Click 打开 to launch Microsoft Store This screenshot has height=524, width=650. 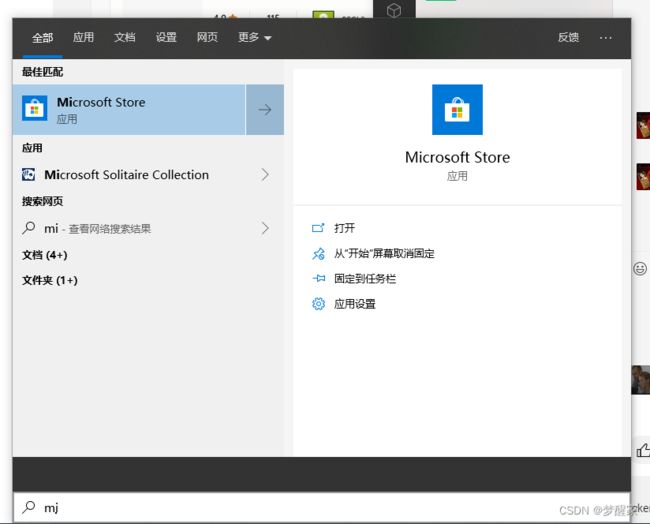pos(344,228)
